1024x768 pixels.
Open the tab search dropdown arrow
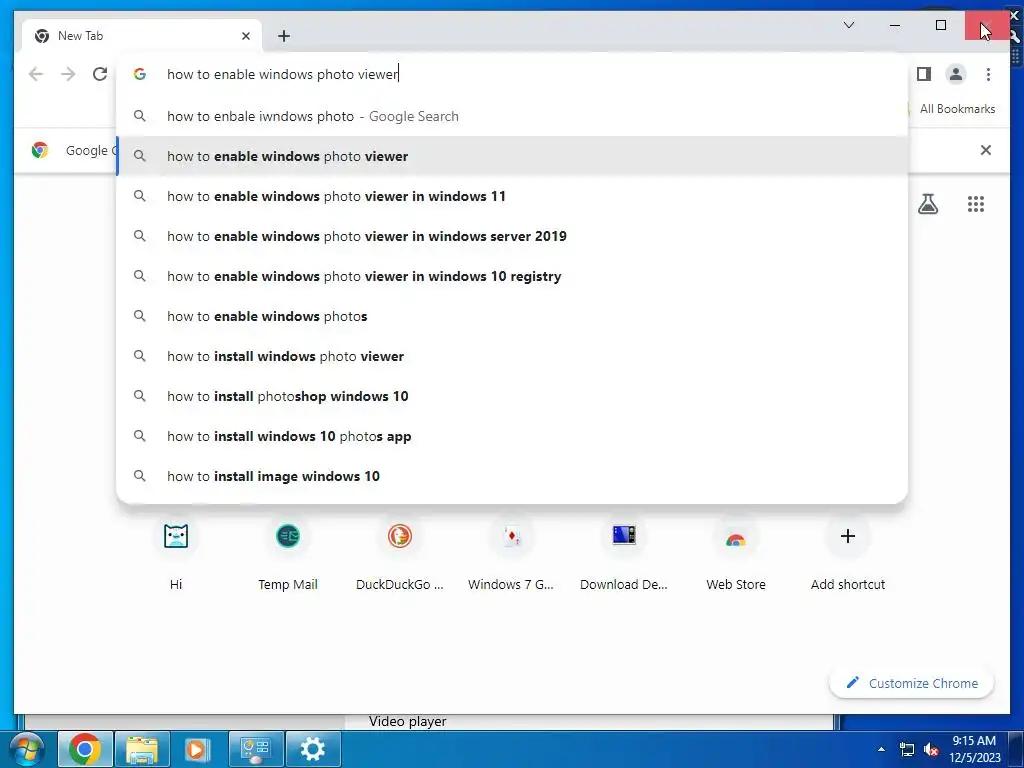point(849,25)
